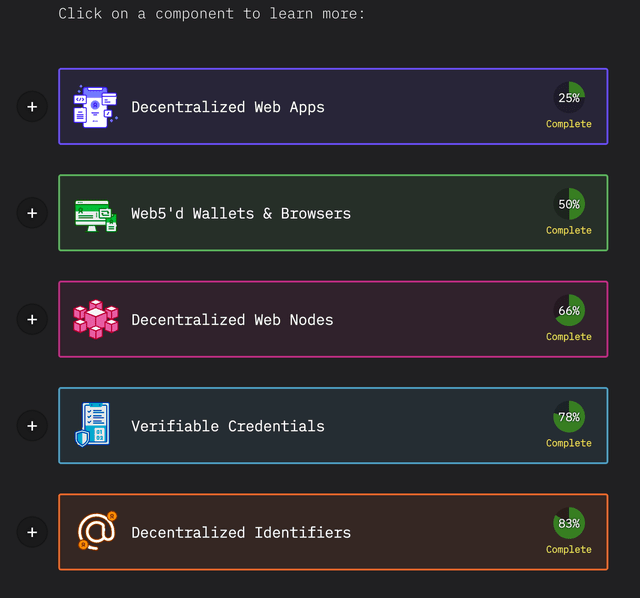The image size is (640, 598).
Task: Expand Decentralized Web Nodes using plus button
Action: pos(32,319)
